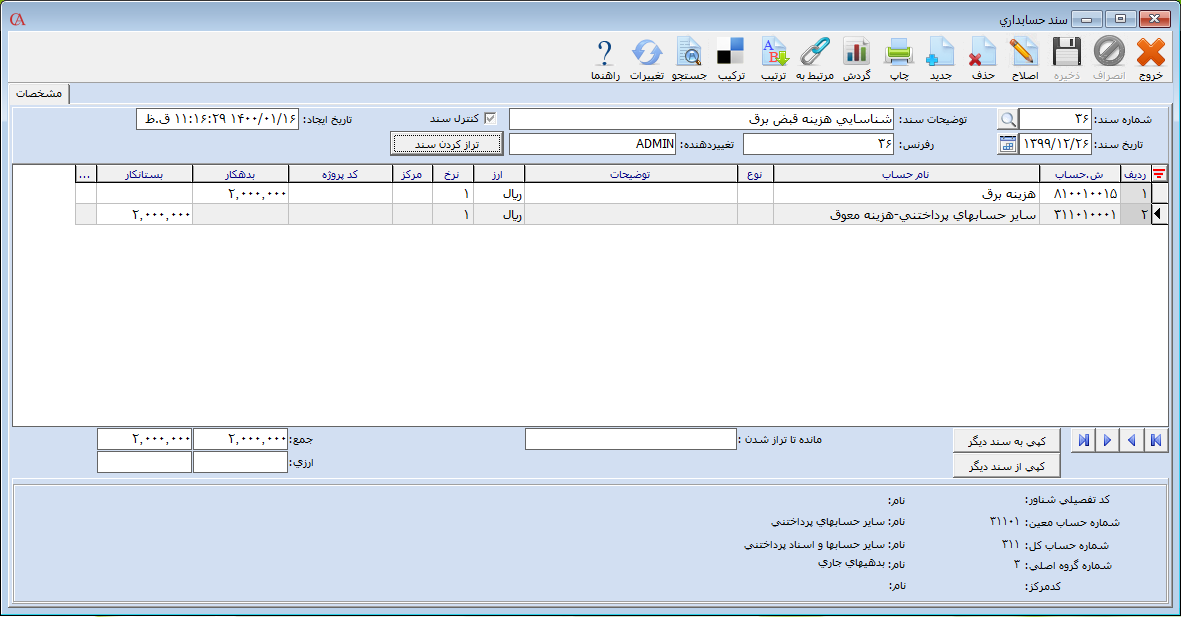Image resolution: width=1181 pixels, height=617 pixels.
Task: Click the خروج (Exit) toolbar icon
Action: pos(1151,52)
